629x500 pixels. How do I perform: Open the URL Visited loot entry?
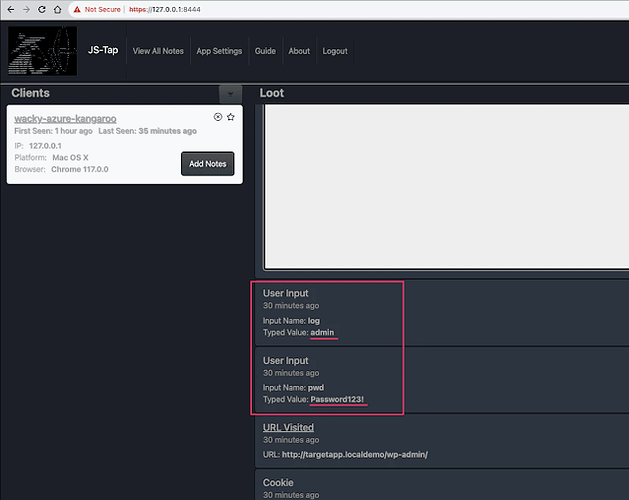(288, 427)
